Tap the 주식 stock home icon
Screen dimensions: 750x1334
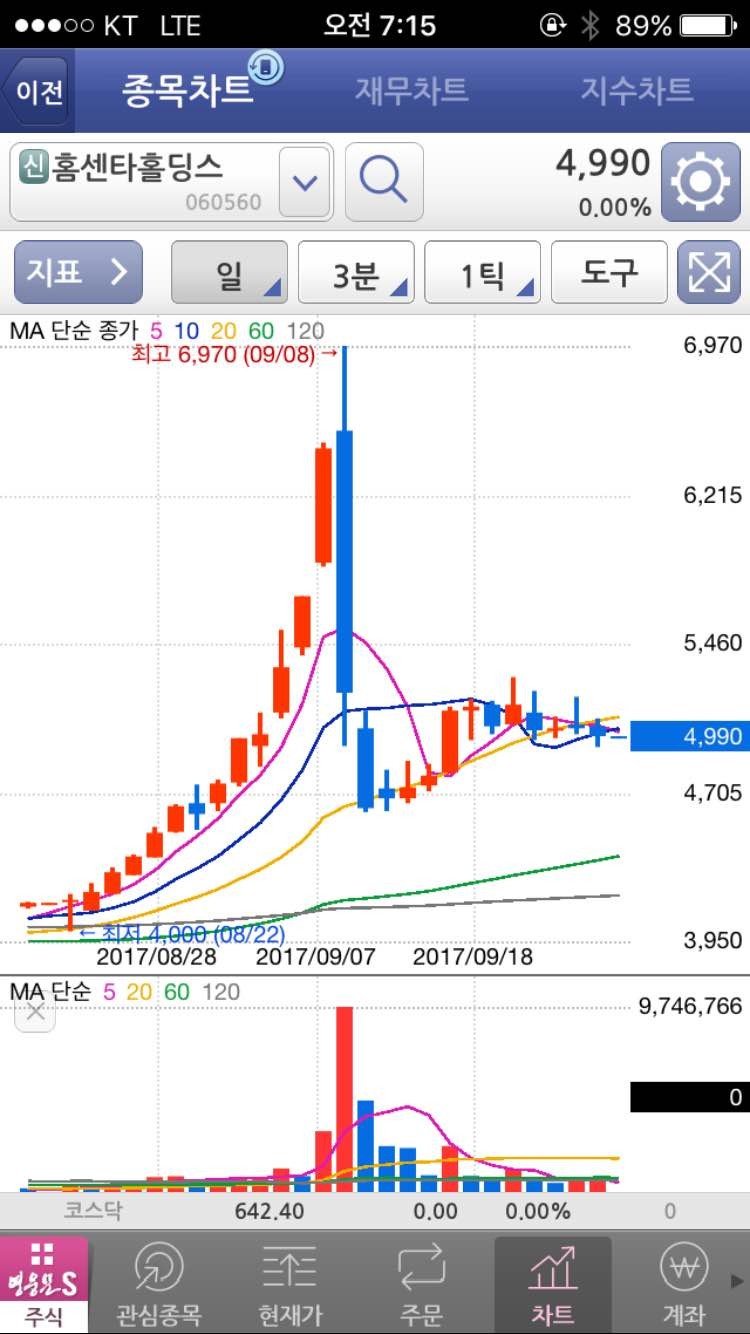tap(43, 1284)
